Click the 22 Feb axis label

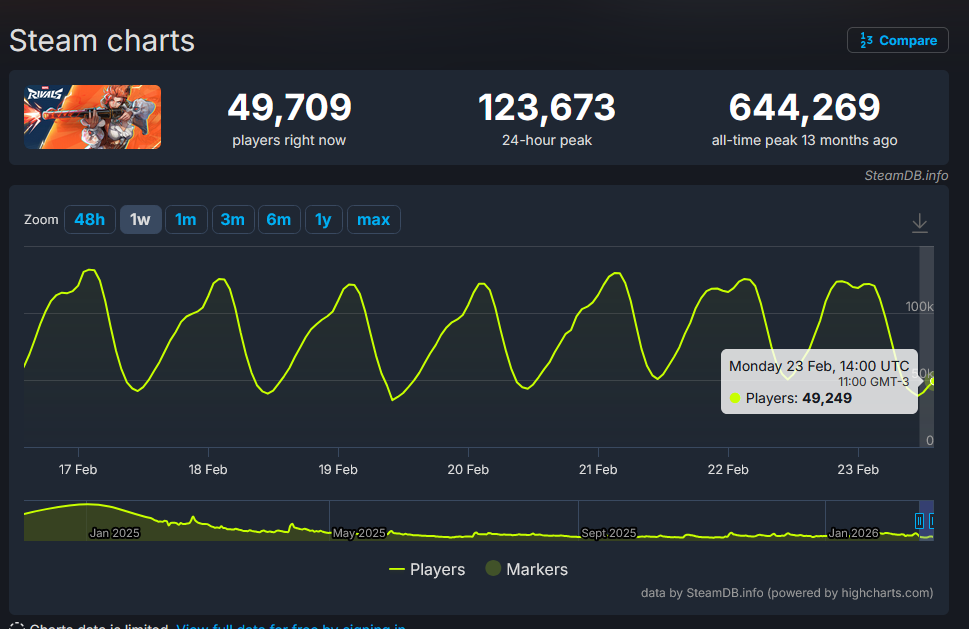728,470
